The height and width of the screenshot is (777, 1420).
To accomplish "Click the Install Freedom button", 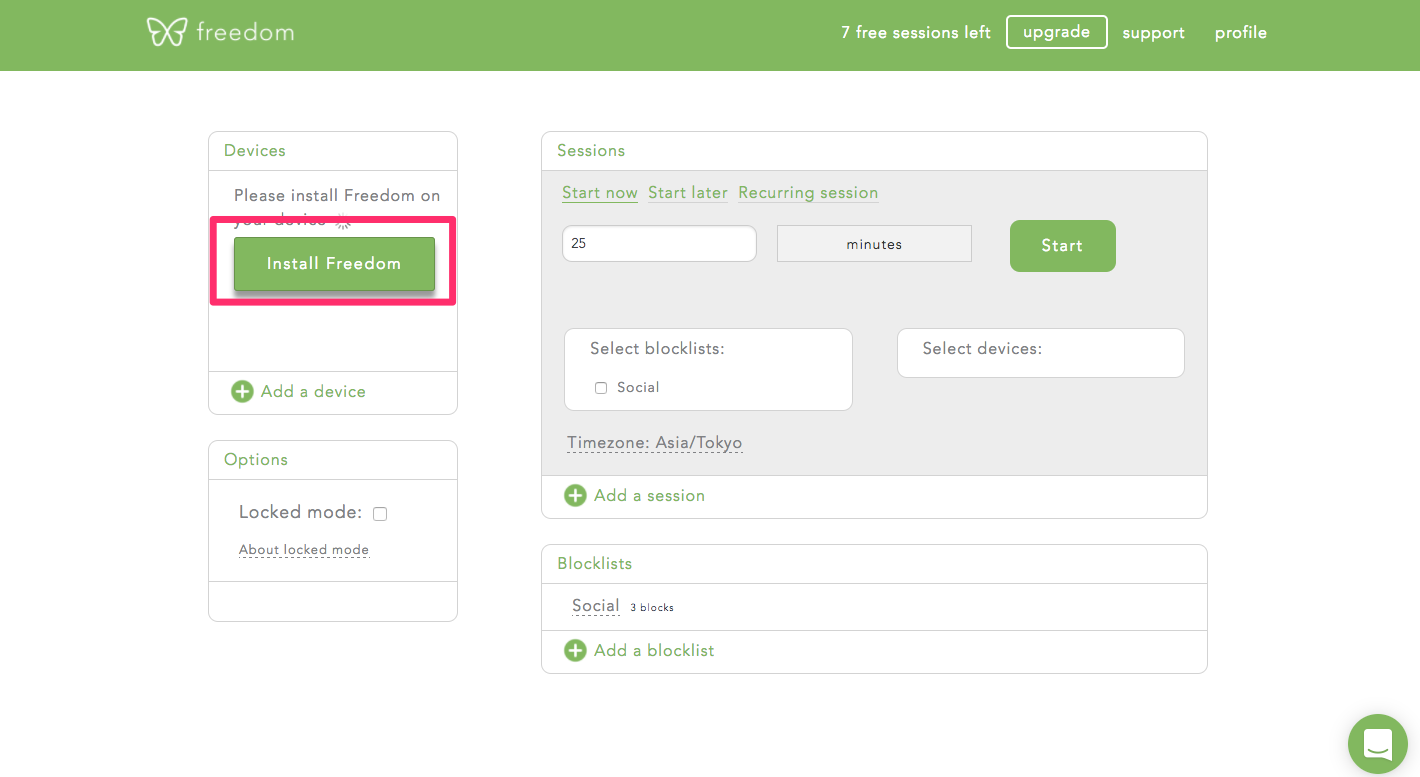I will (334, 264).
